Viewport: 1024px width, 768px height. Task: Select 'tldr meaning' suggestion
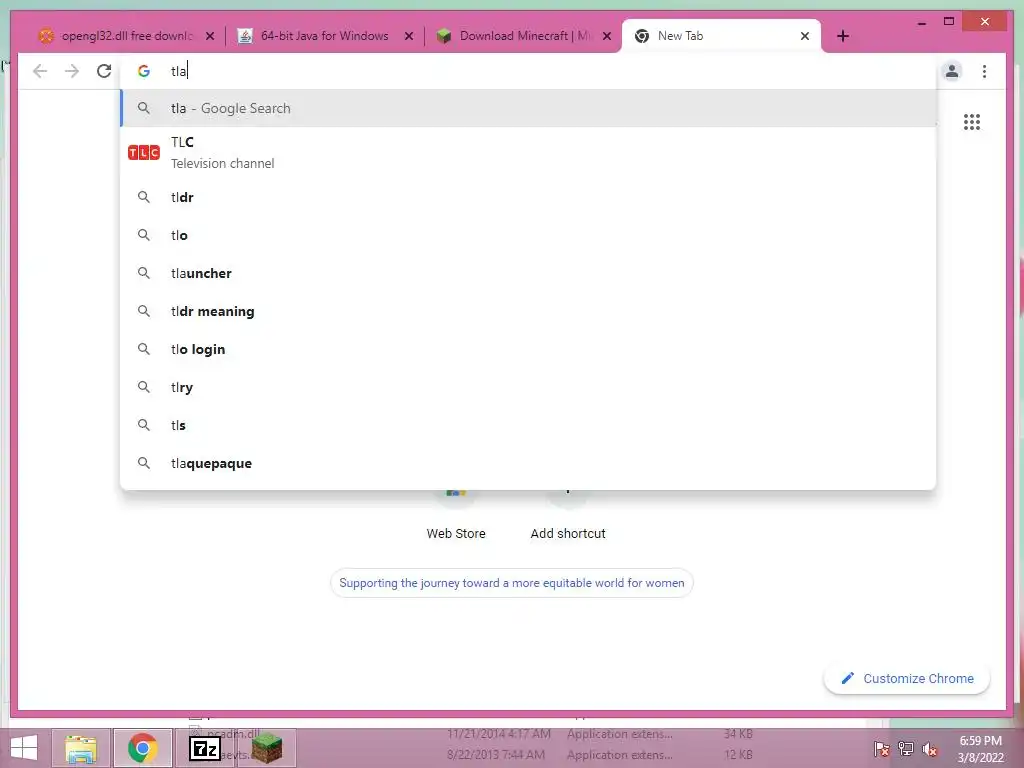(x=528, y=311)
